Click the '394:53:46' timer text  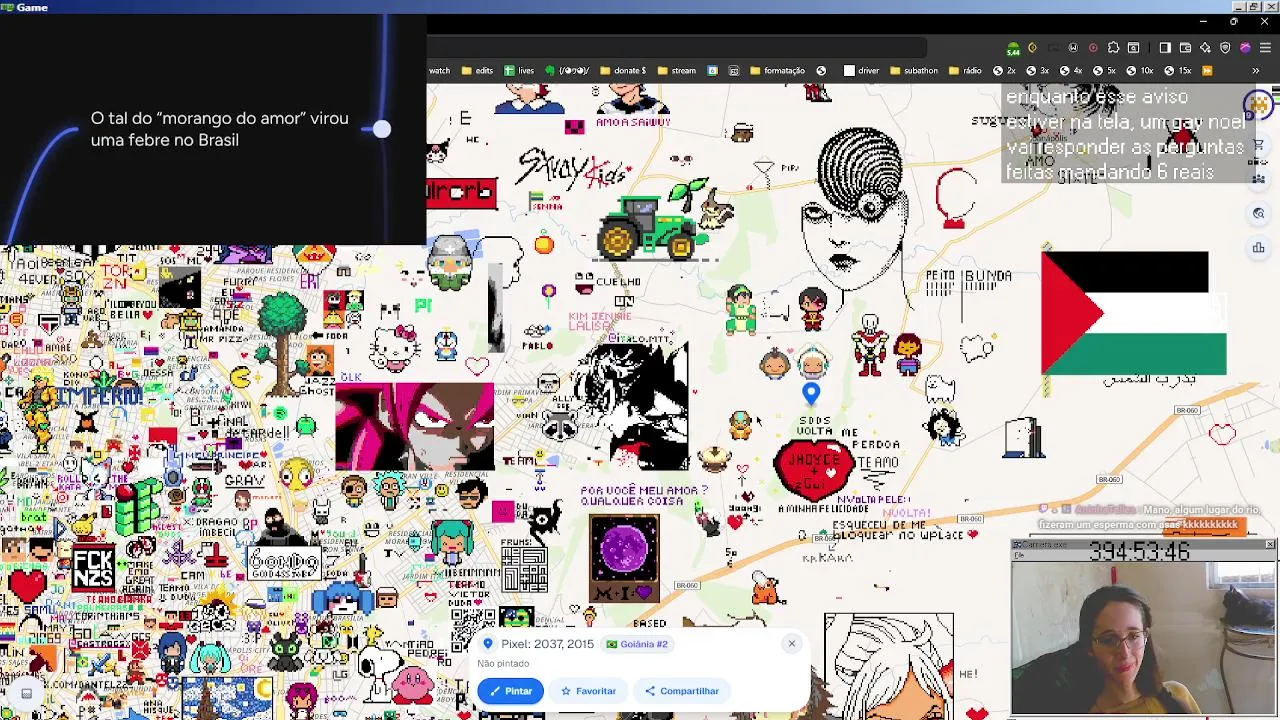coord(1139,551)
